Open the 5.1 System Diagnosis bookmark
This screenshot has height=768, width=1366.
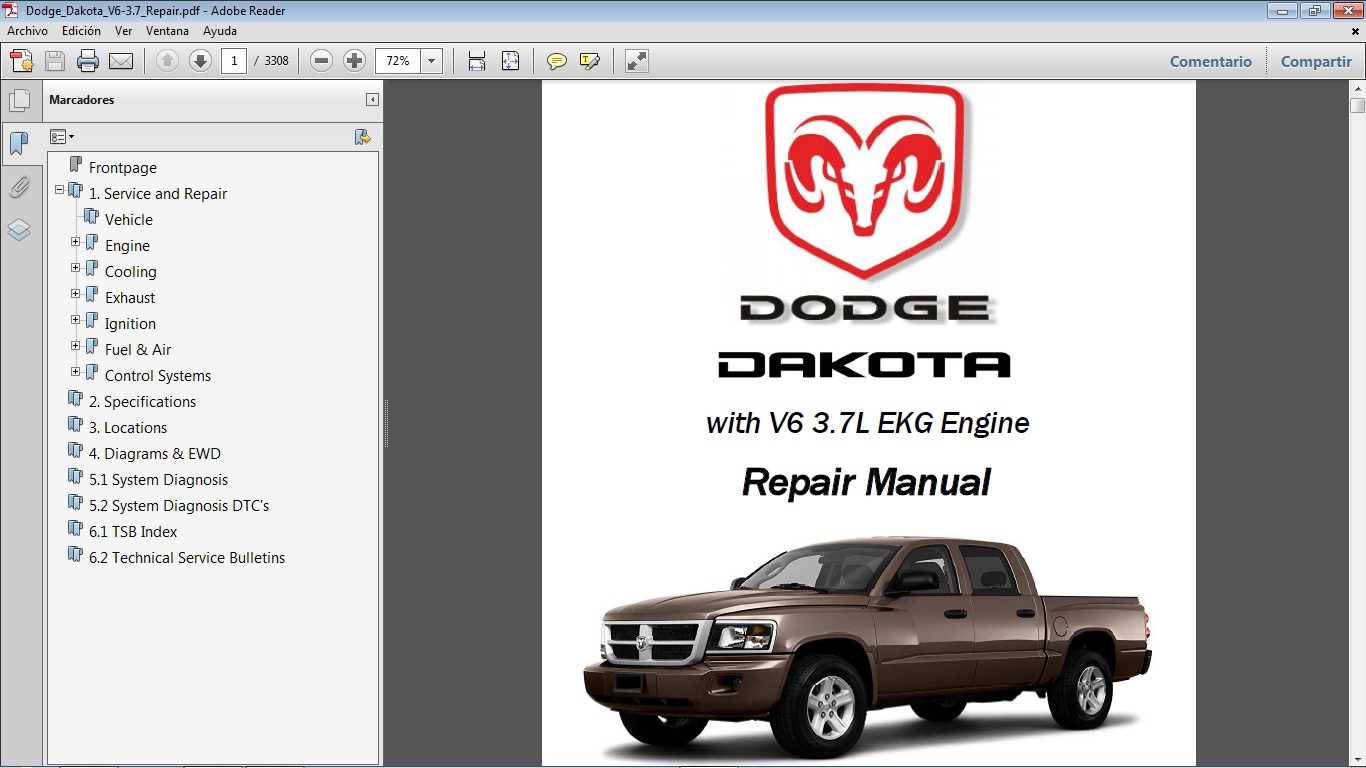click(x=158, y=480)
